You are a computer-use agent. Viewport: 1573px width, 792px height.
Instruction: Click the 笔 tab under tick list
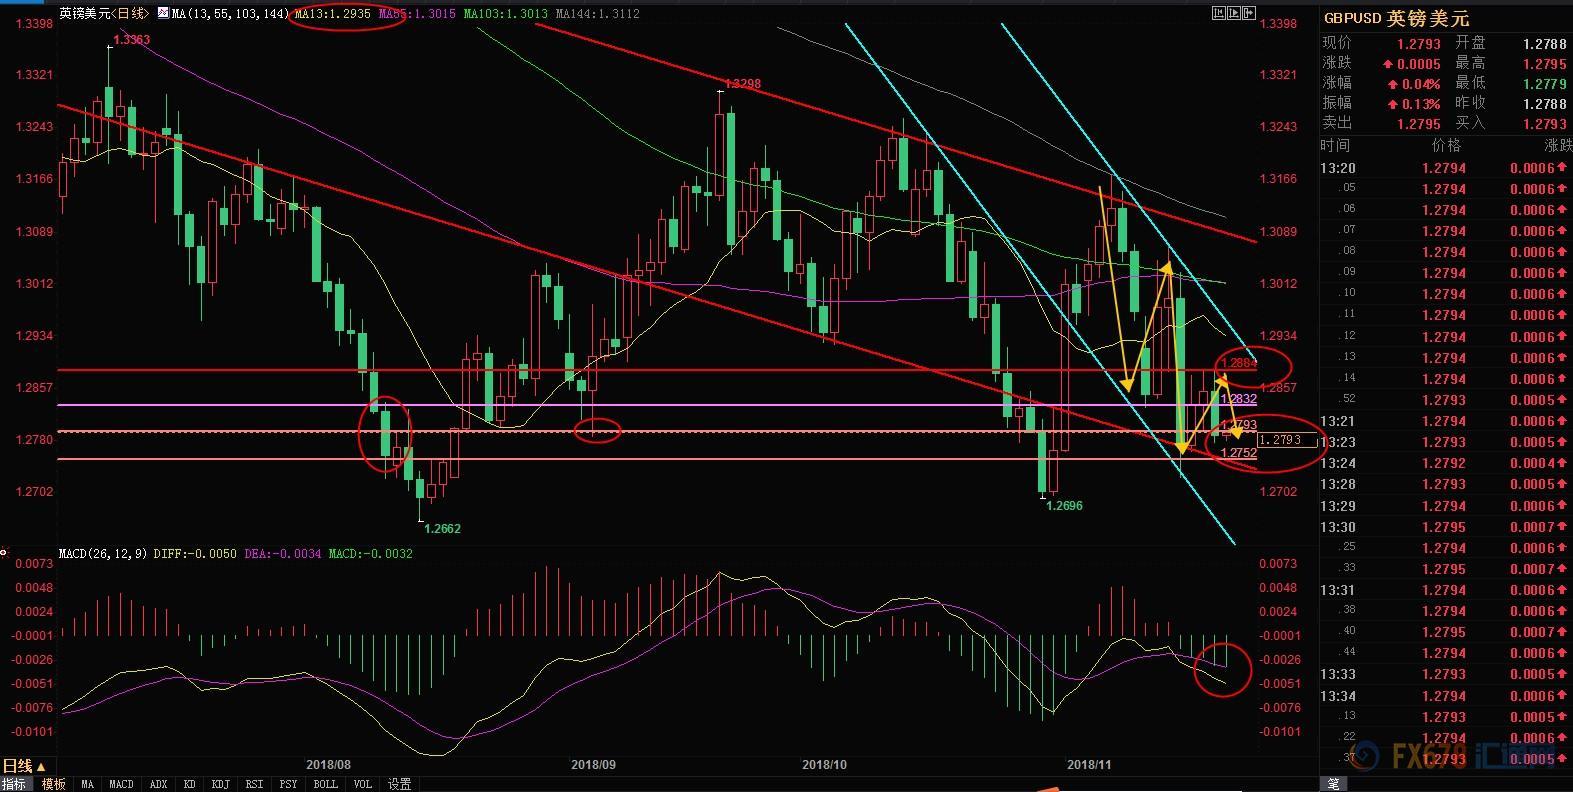[1333, 783]
